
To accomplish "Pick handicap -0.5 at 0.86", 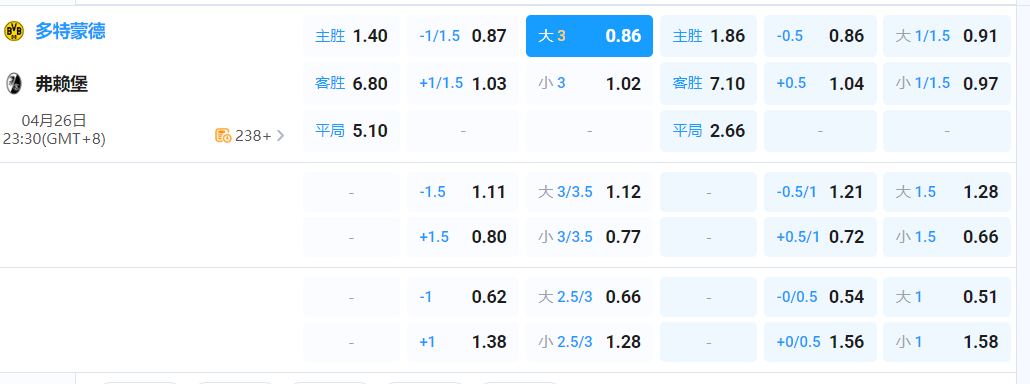I will (x=820, y=36).
